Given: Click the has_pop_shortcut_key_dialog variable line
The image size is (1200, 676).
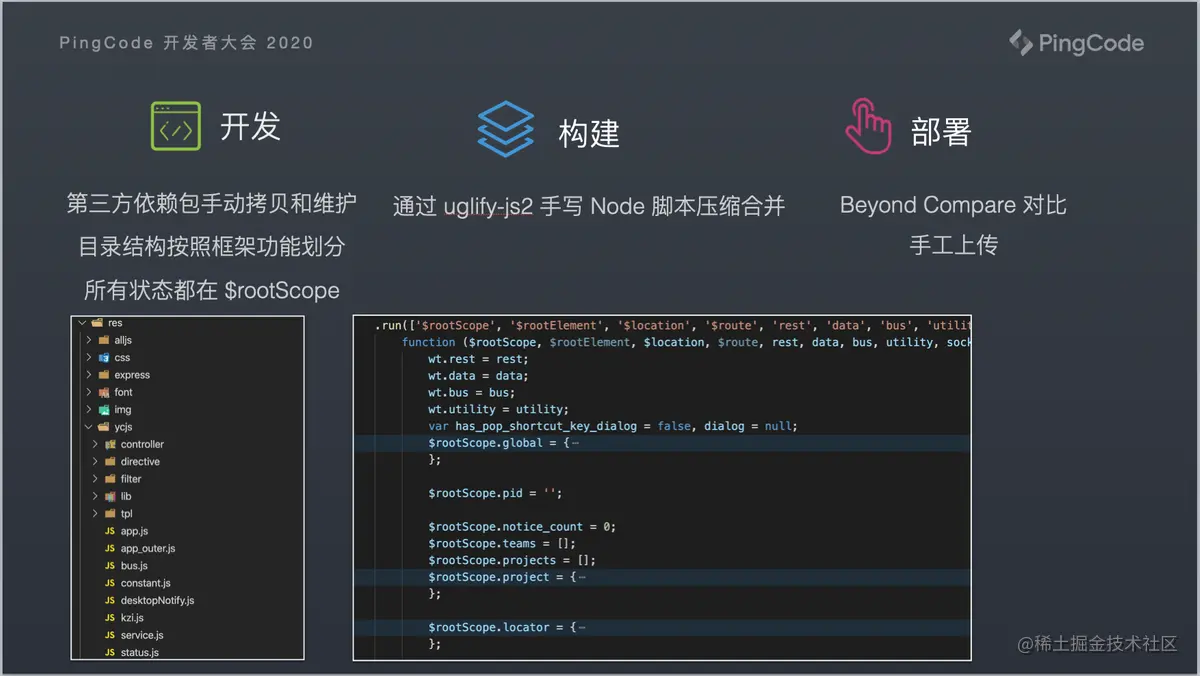Looking at the screenshot, I should [613, 426].
